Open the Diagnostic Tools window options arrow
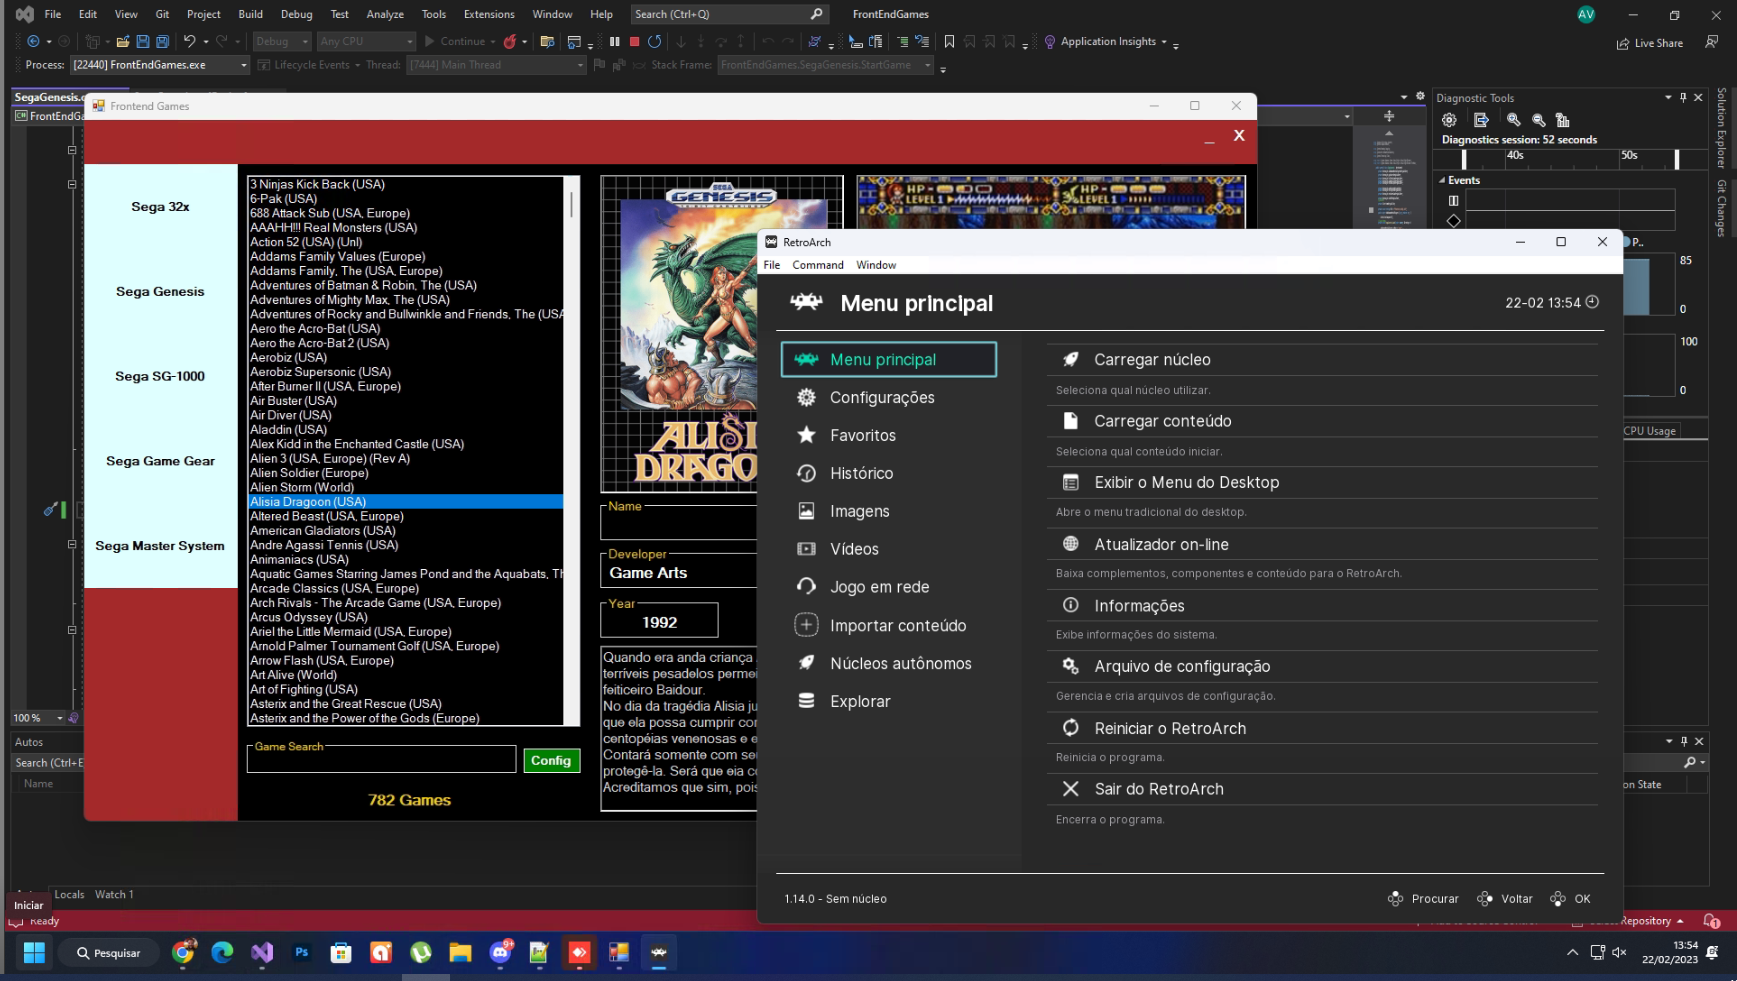Screen dimensions: 1737x981 1668,98
